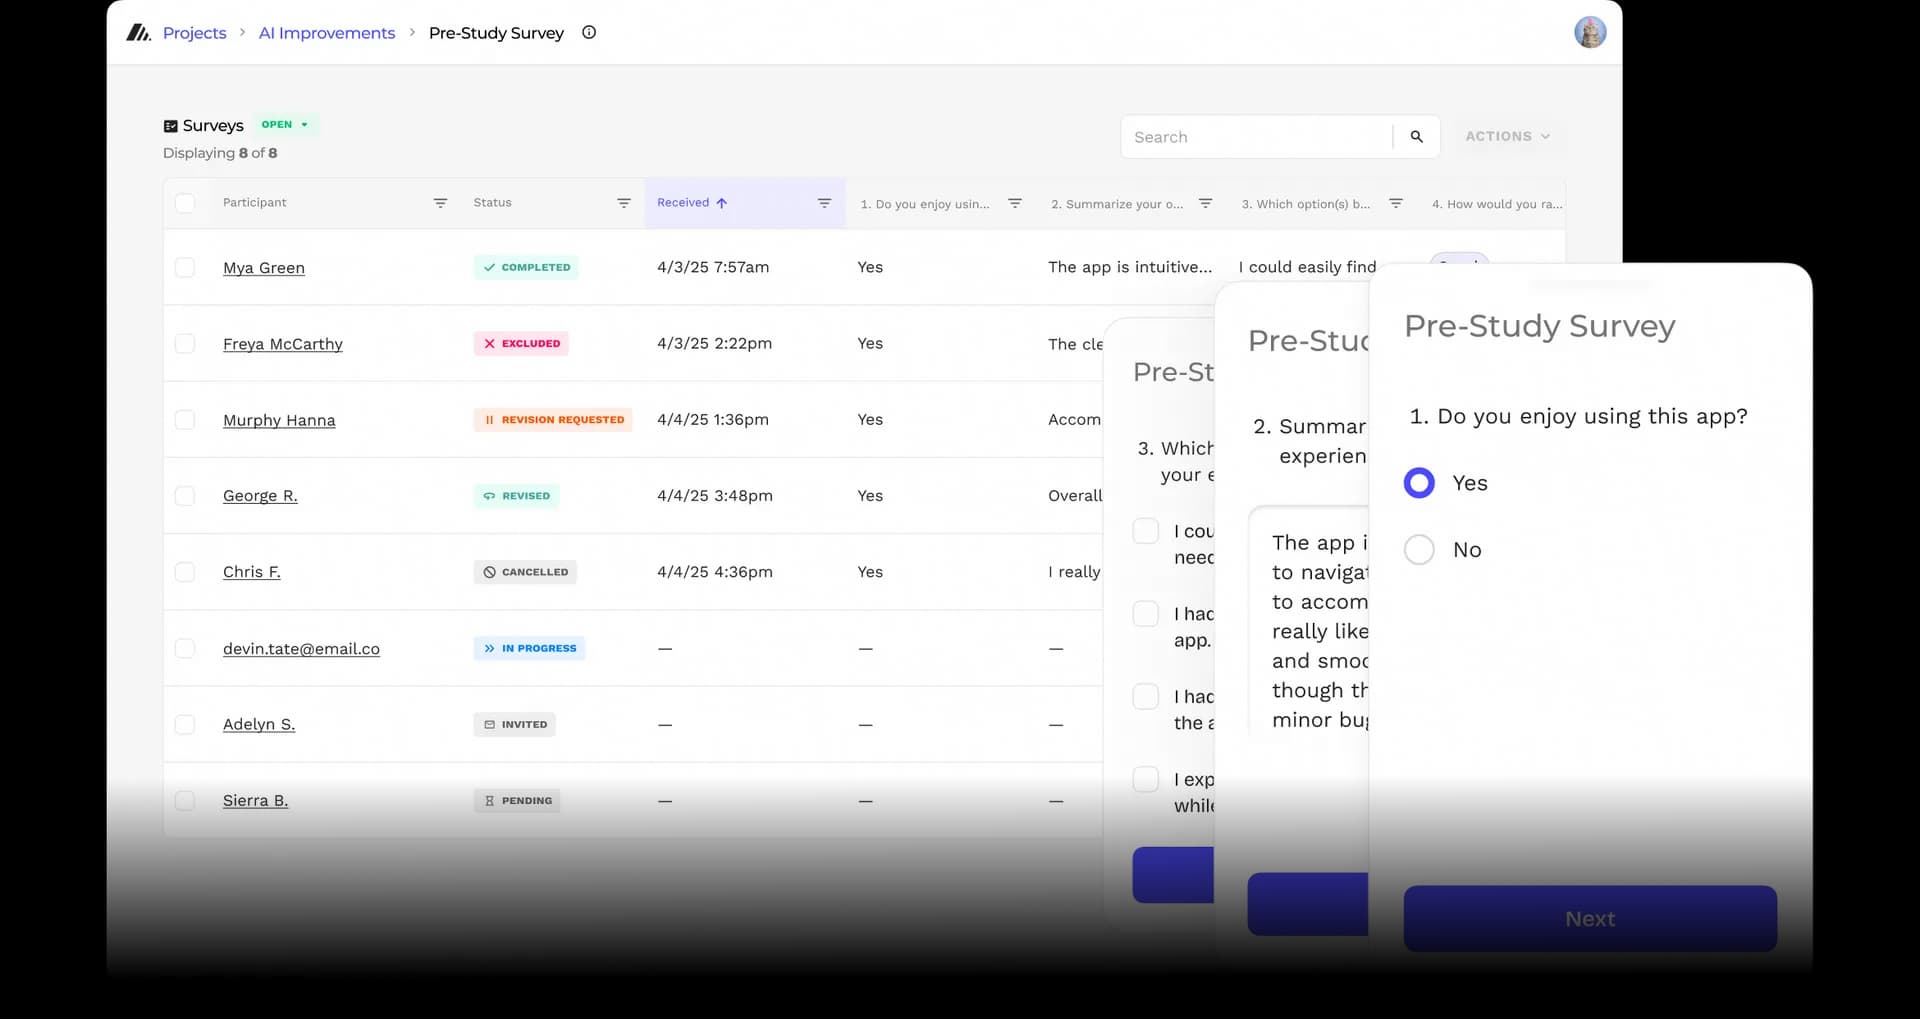Filter the 'Do you enjoy using' column
This screenshot has width=1920, height=1019.
click(x=1015, y=203)
